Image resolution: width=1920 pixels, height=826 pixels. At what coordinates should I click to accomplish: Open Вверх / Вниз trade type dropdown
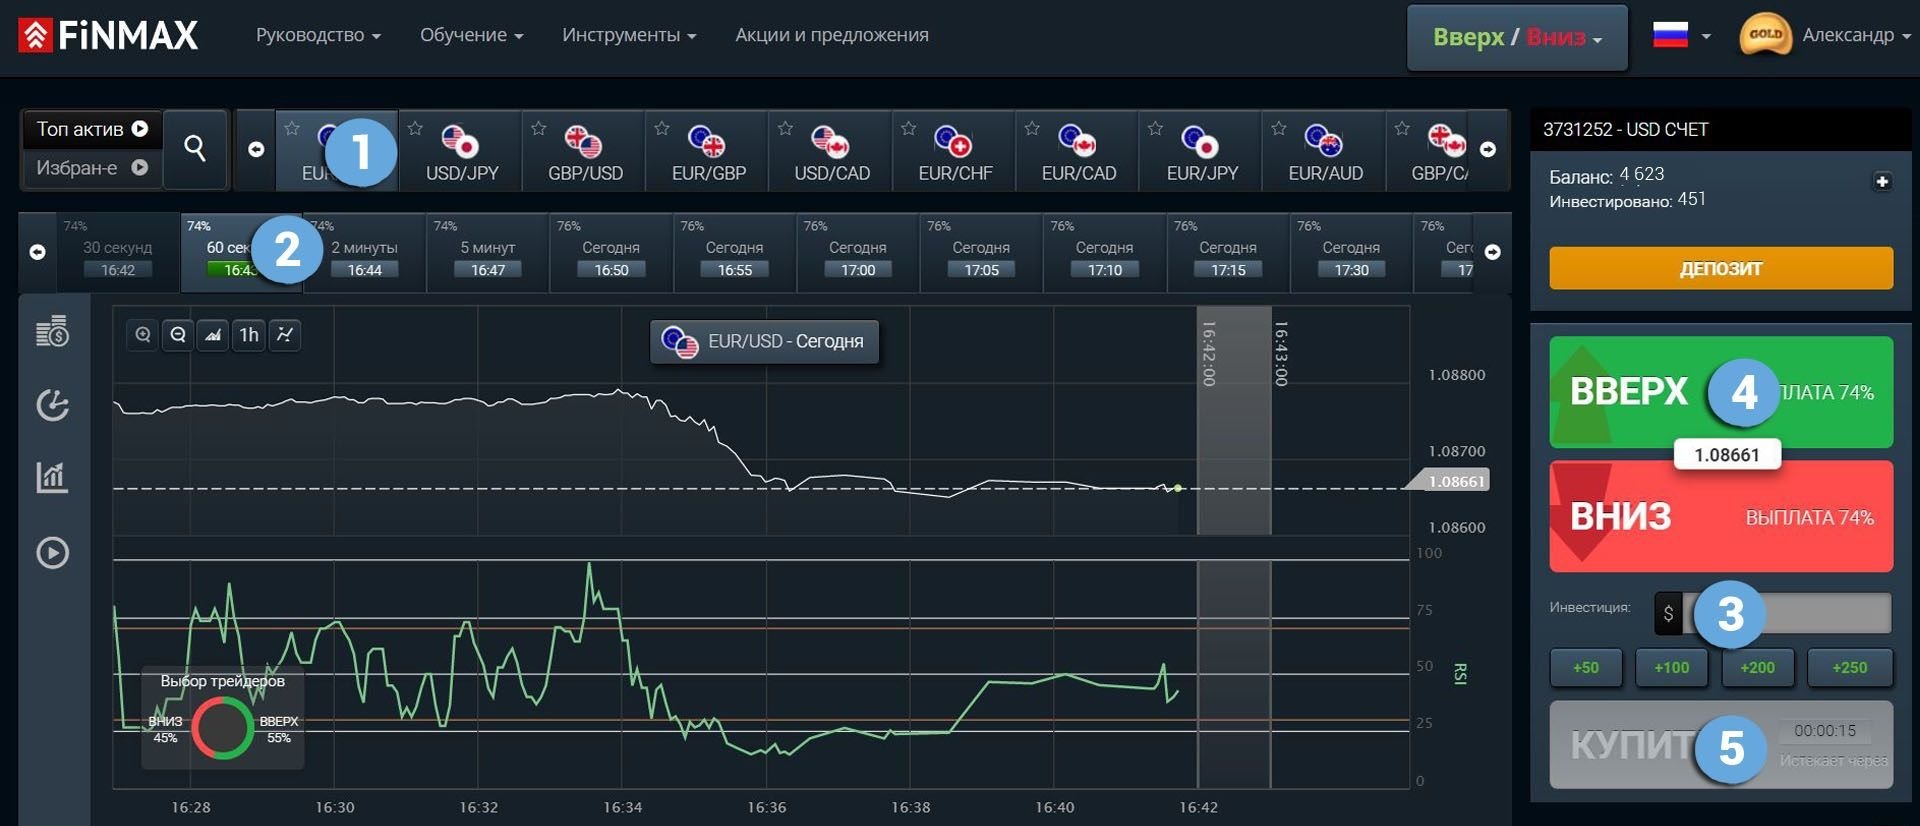pyautogui.click(x=1517, y=37)
